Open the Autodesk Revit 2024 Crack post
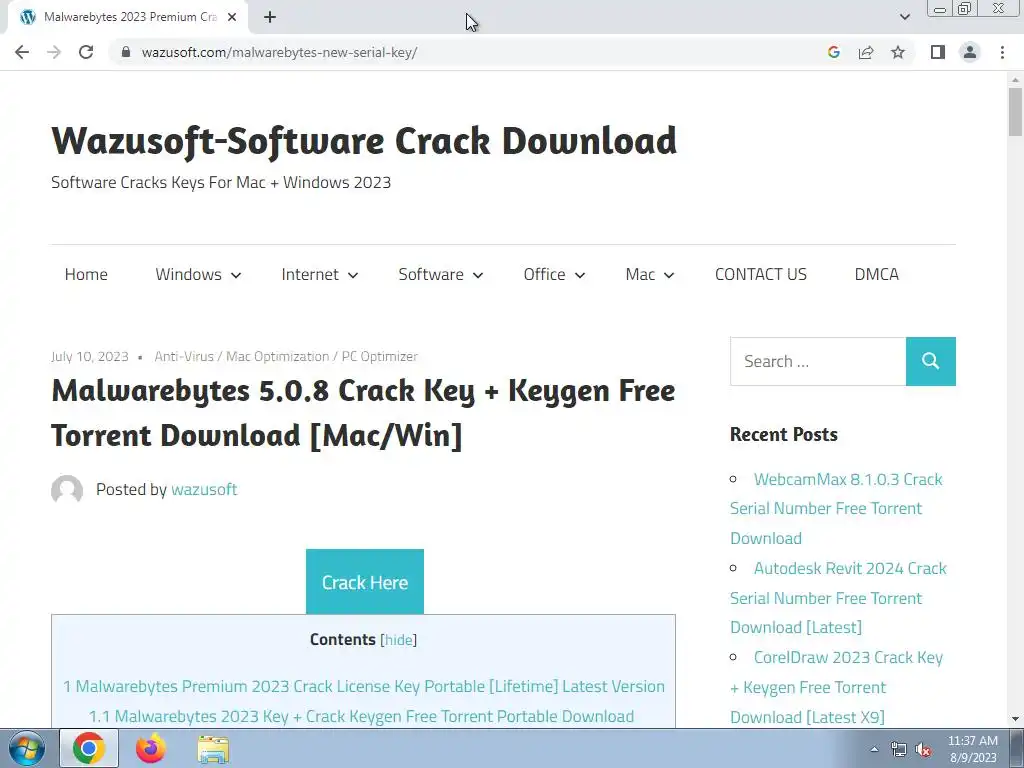This screenshot has height=768, width=1024. click(839, 598)
